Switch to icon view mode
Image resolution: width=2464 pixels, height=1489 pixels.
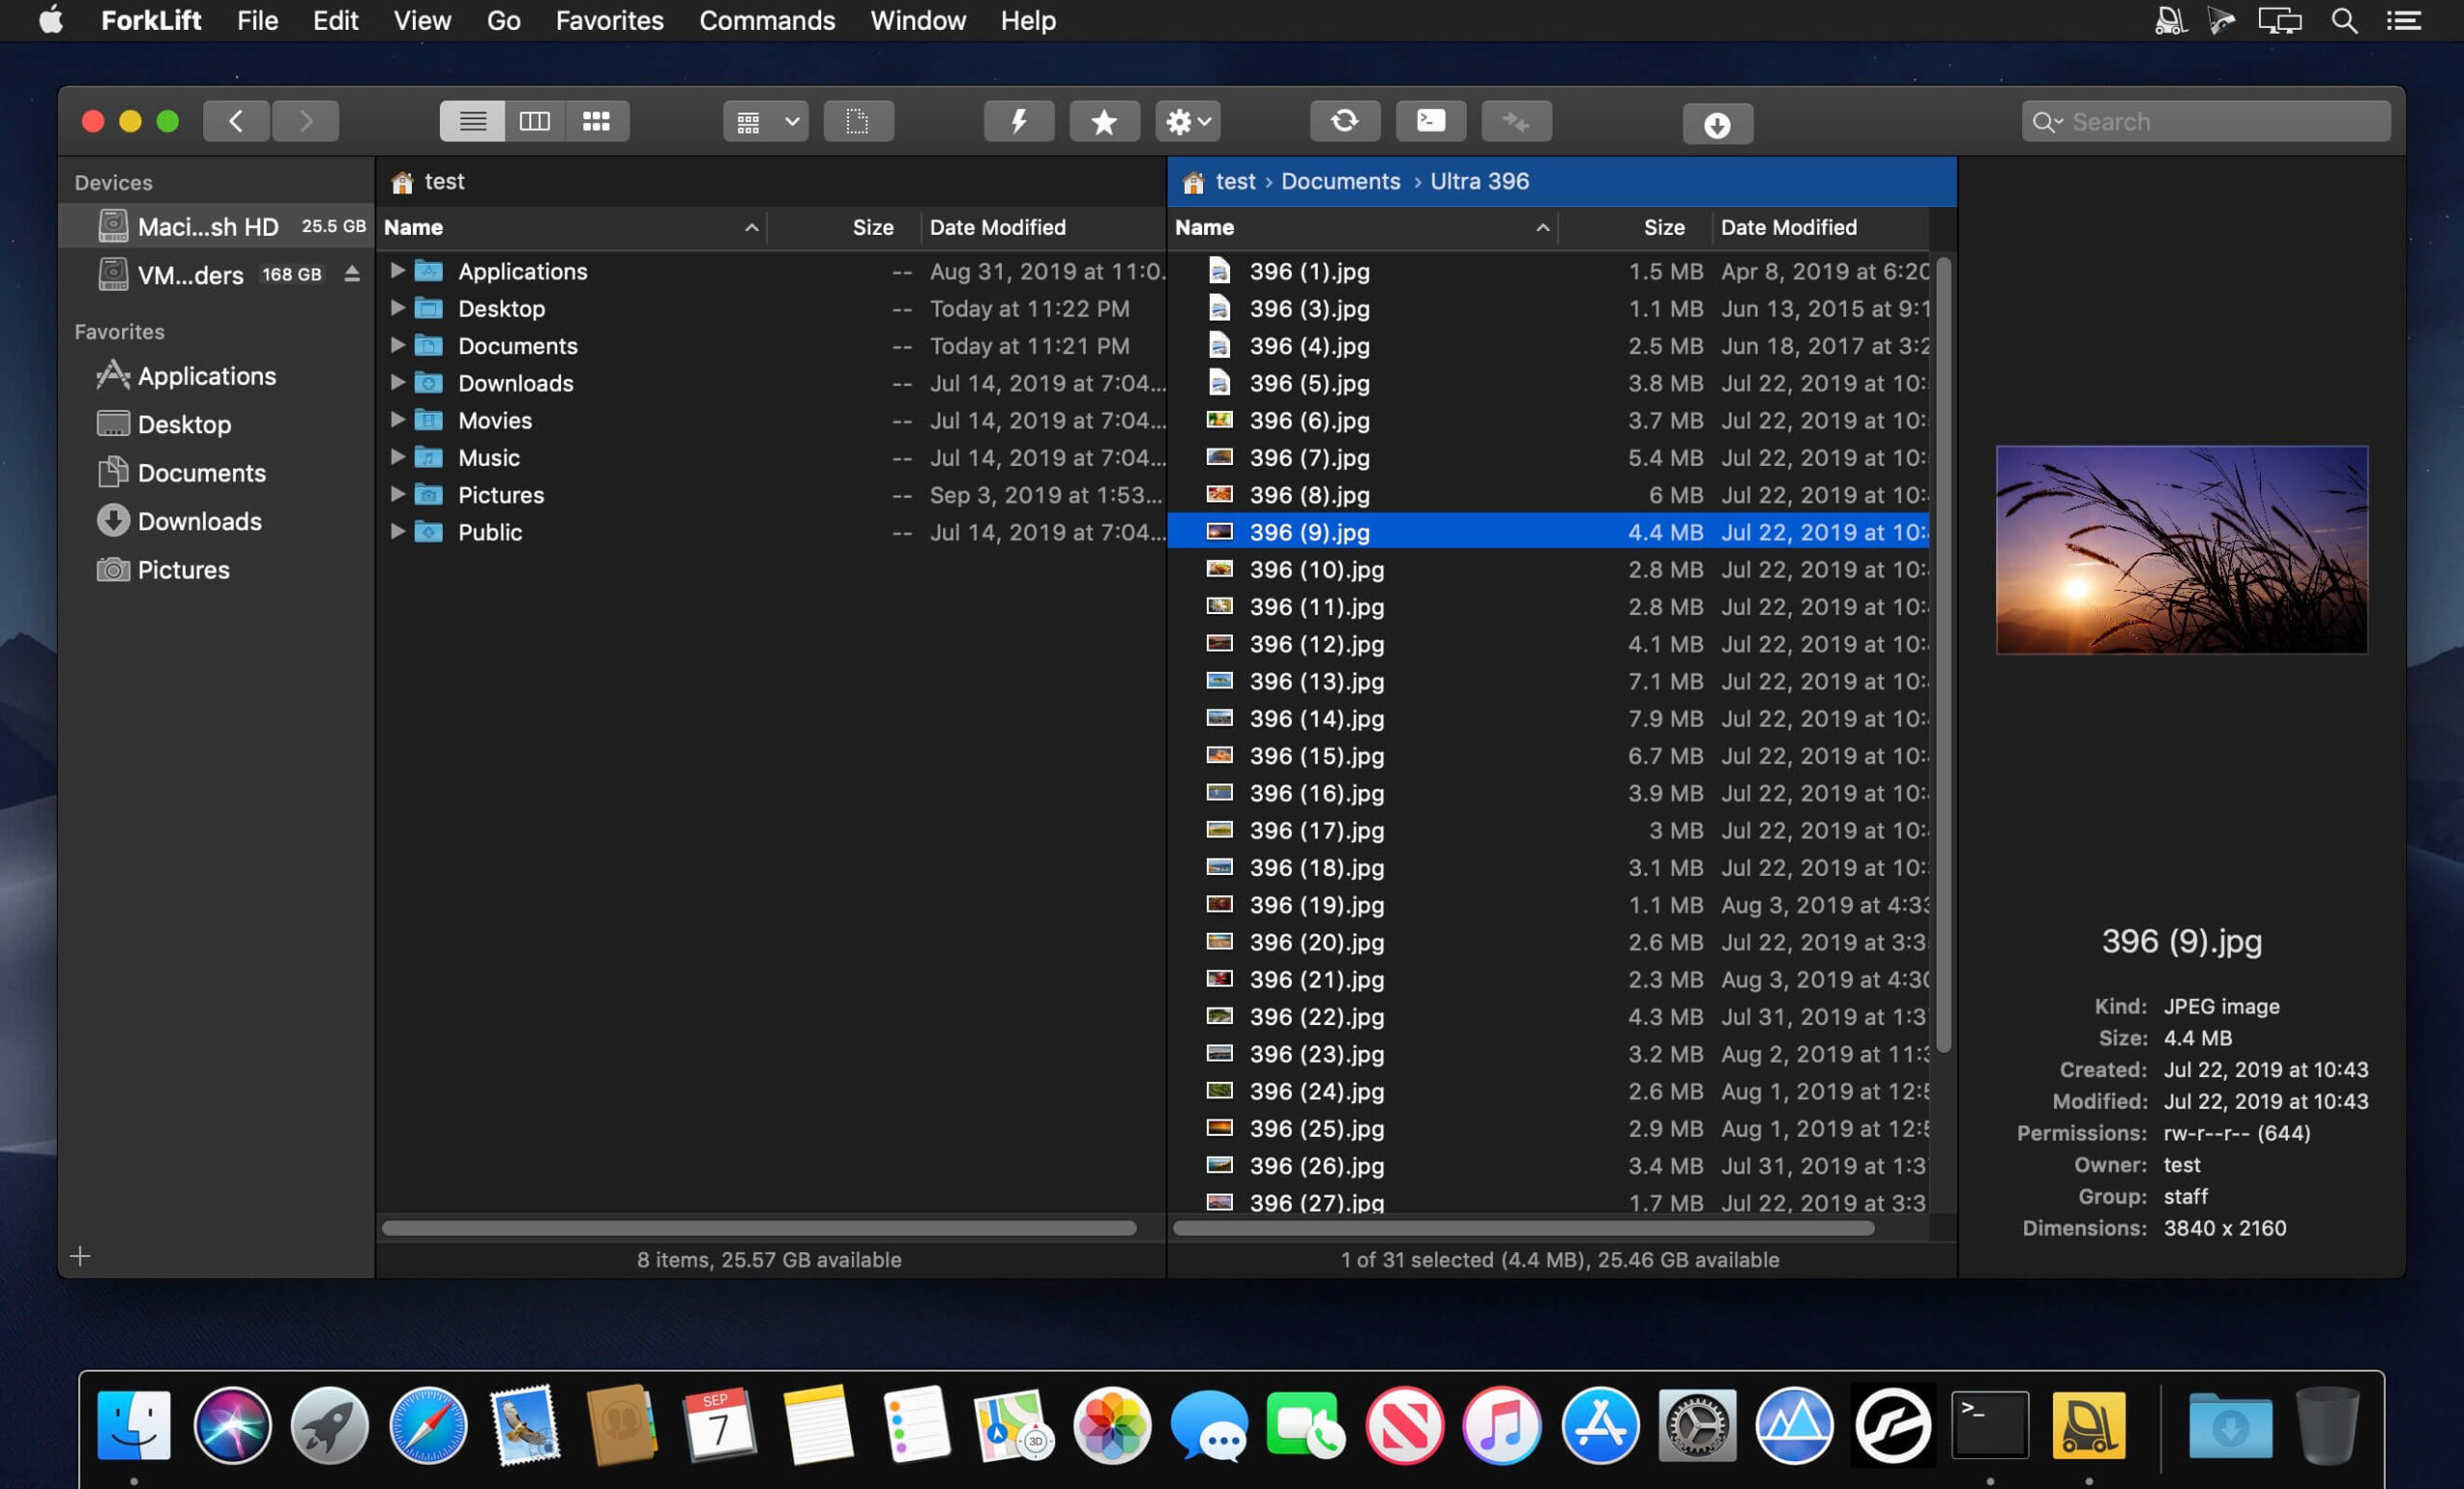tap(598, 120)
